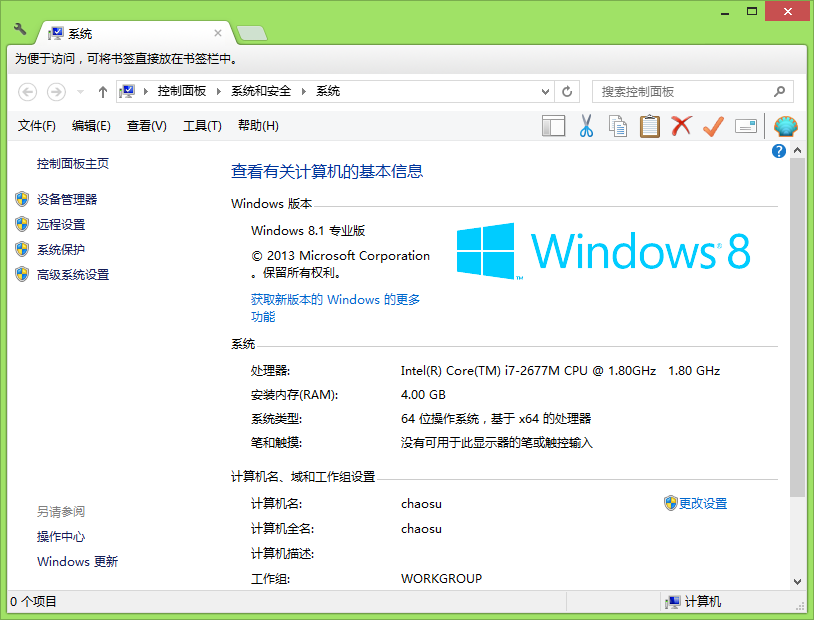Click the processor value Intel(R) Core(TM) i7-2677M
The image size is (814, 620).
[x=560, y=371]
